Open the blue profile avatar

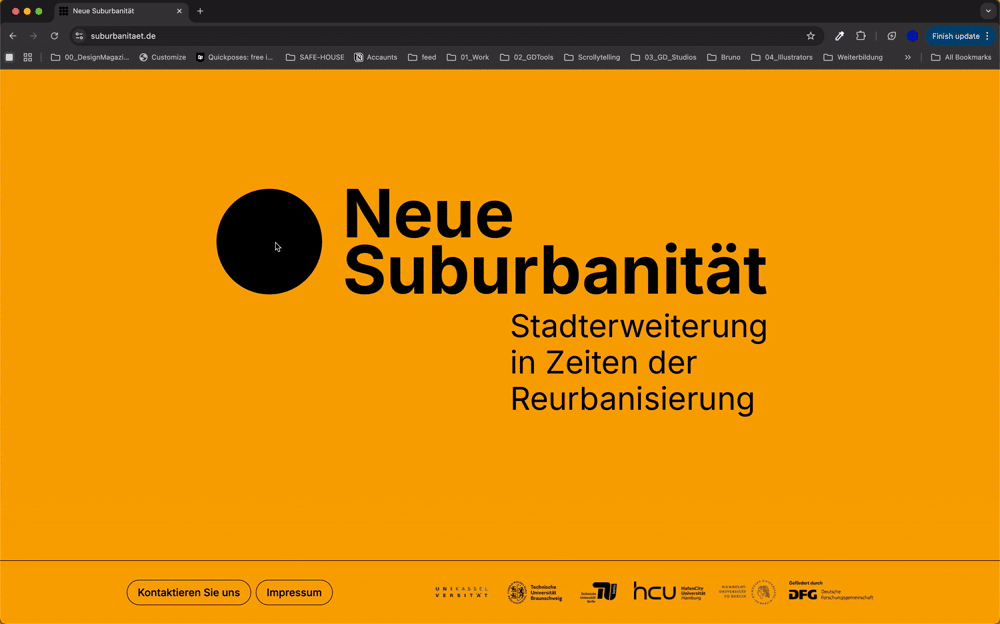coord(912,36)
